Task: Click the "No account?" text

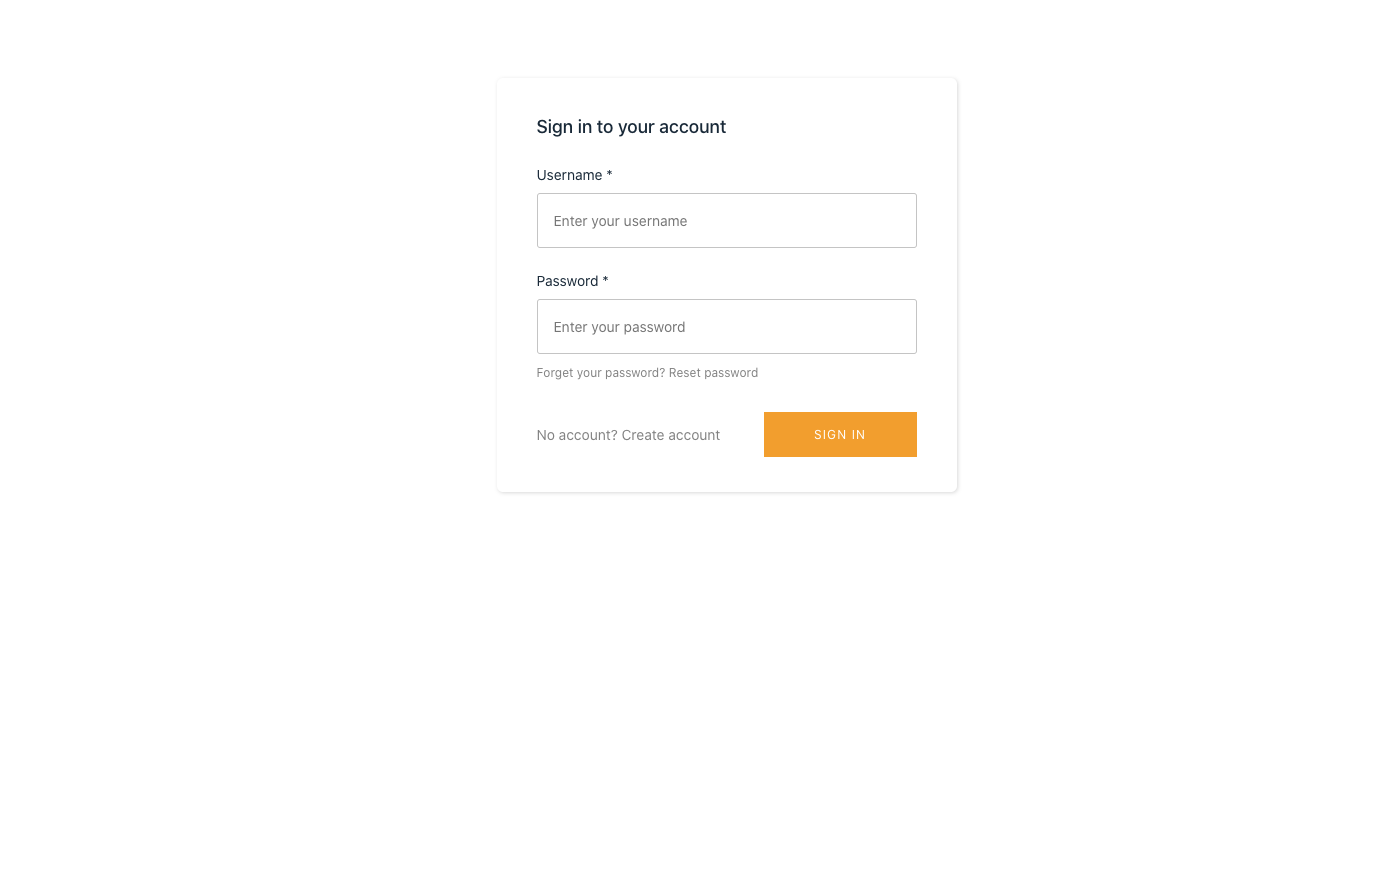Action: pos(576,435)
